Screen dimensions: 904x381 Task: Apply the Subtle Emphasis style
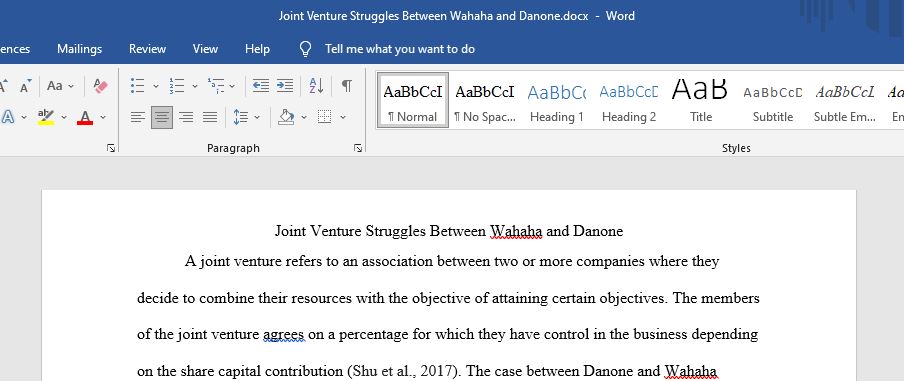(845, 99)
